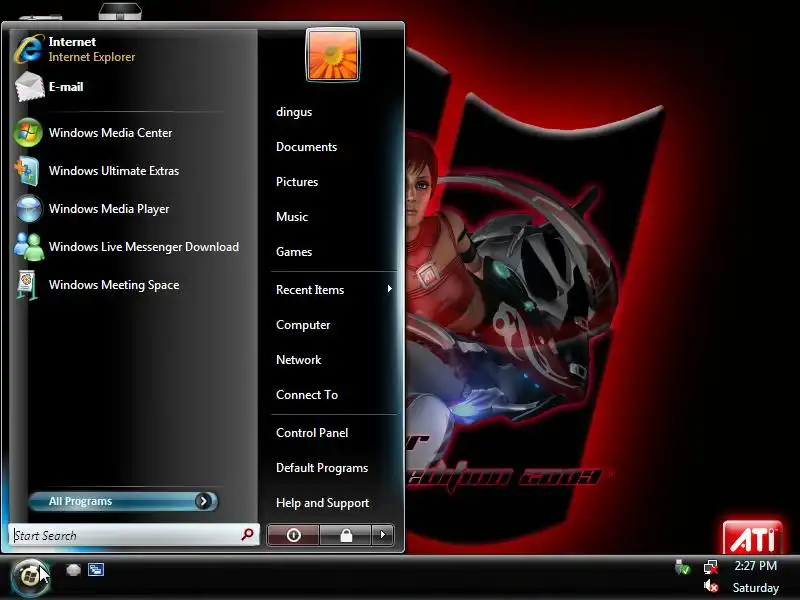
Task: Open Help and Support
Action: [x=322, y=503]
